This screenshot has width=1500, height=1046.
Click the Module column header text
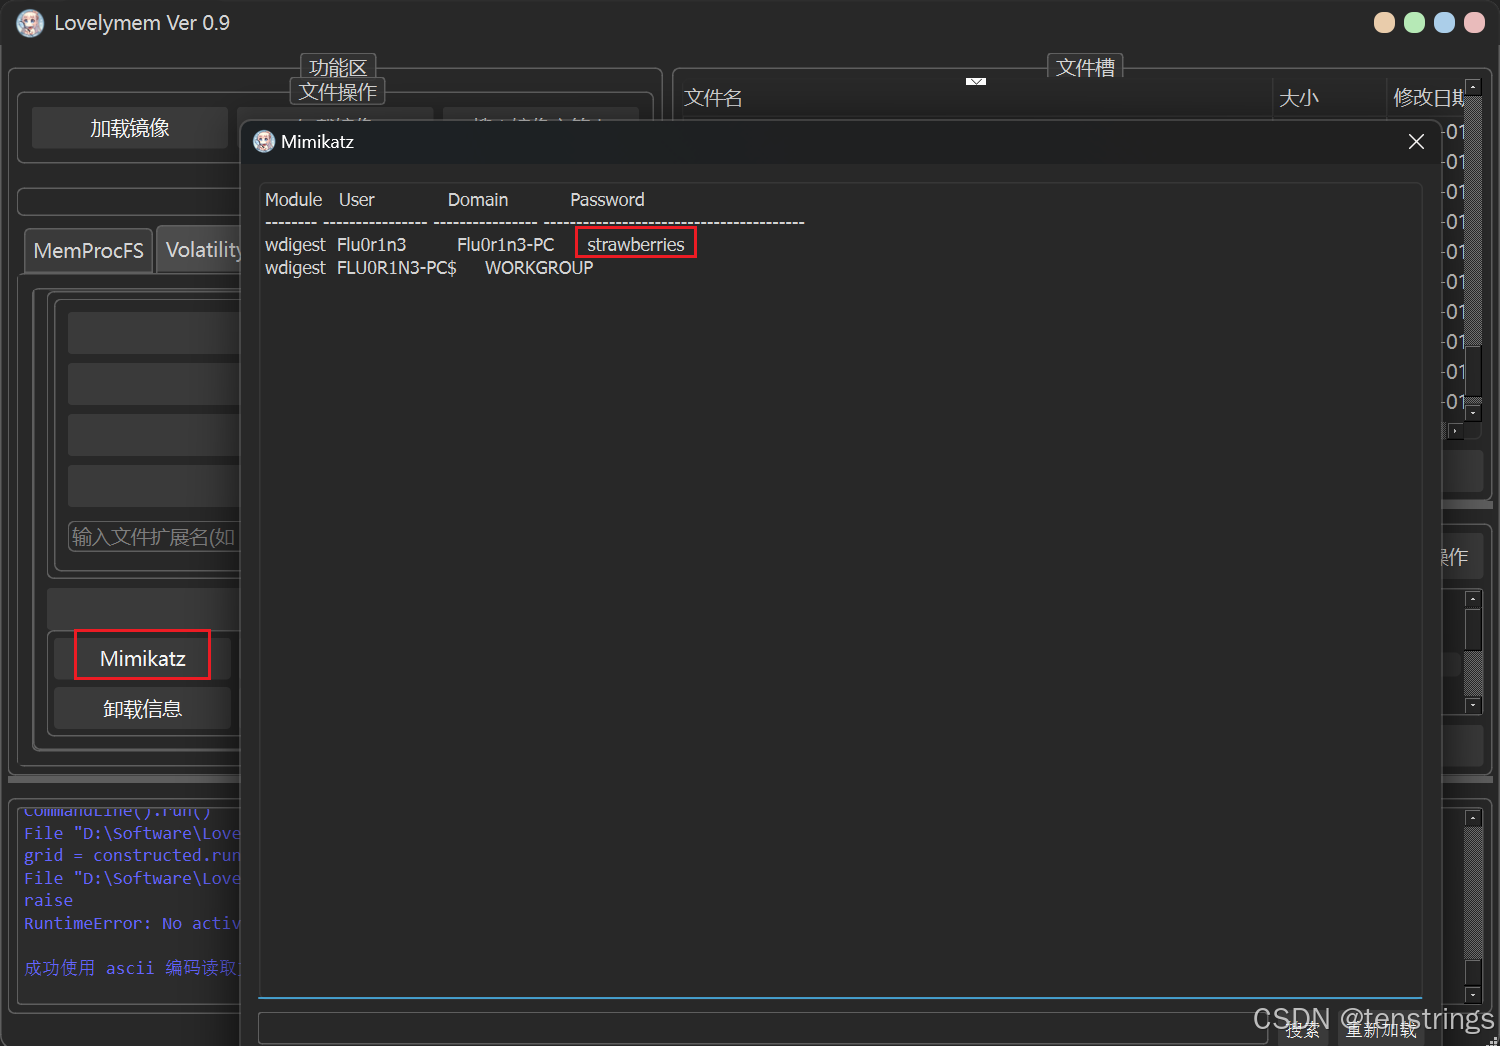click(x=294, y=200)
